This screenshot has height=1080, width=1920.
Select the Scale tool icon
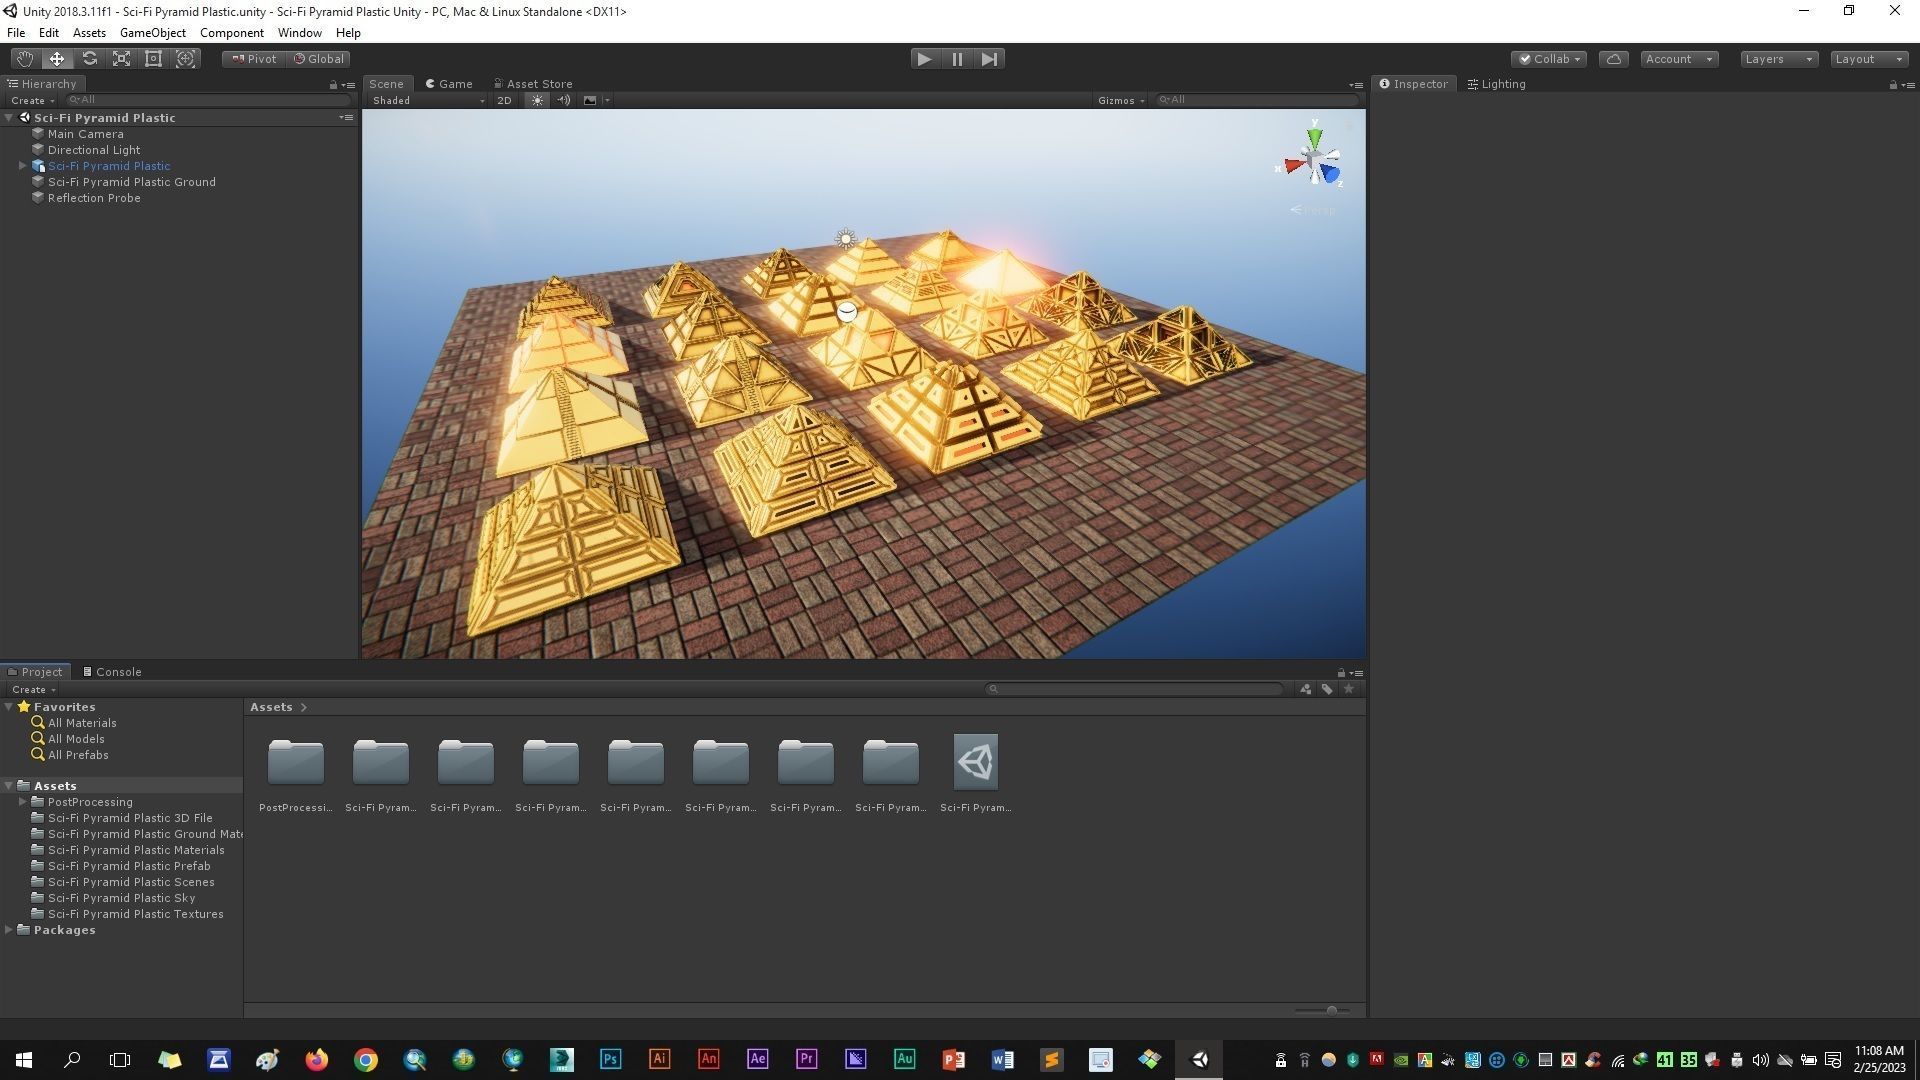click(121, 59)
